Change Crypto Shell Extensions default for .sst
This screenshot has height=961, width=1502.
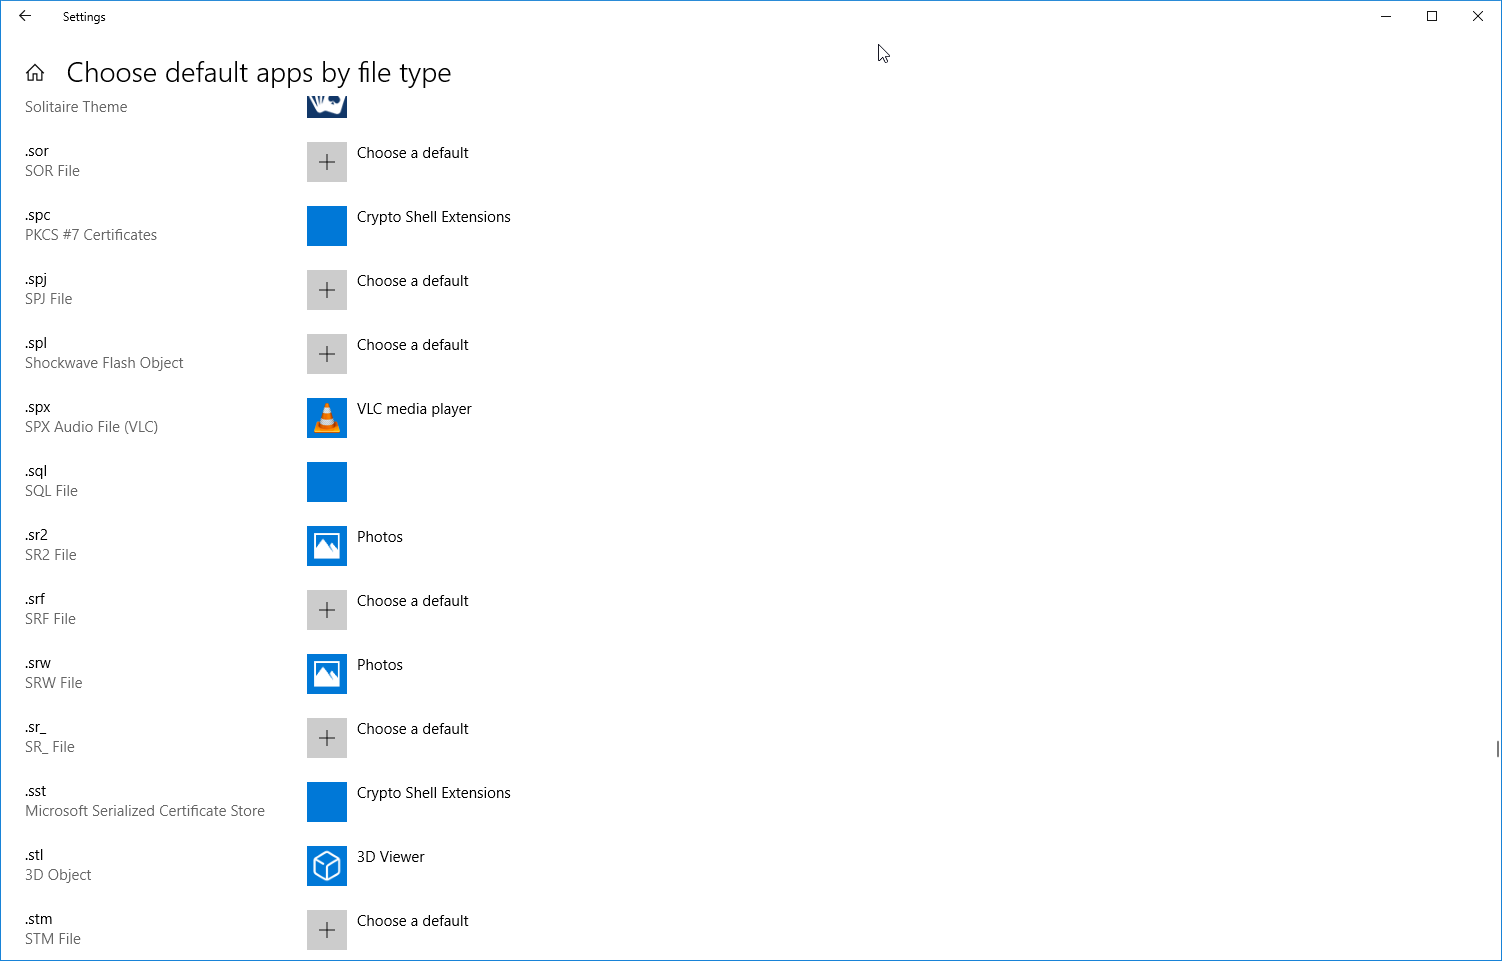(x=433, y=793)
